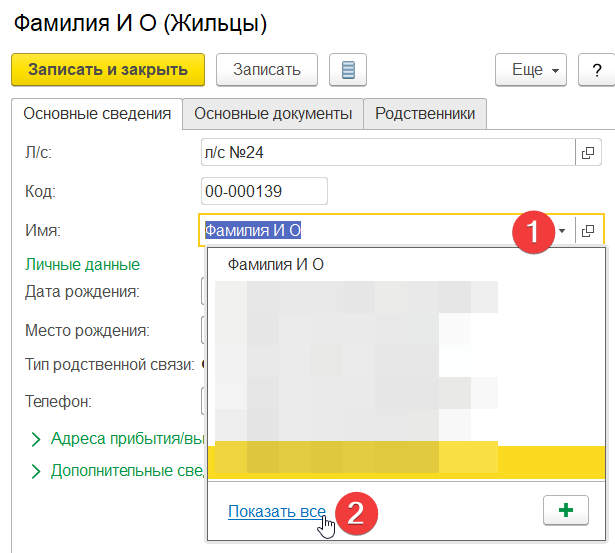Click the green plus create button
Viewport: 615px width, 553px height.
566,510
